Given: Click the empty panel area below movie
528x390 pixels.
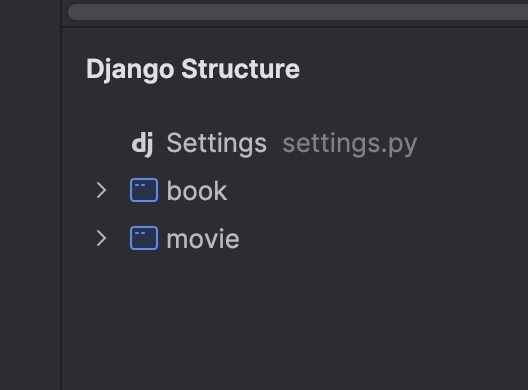Looking at the screenshot, I should pyautogui.click(x=295, y=322).
